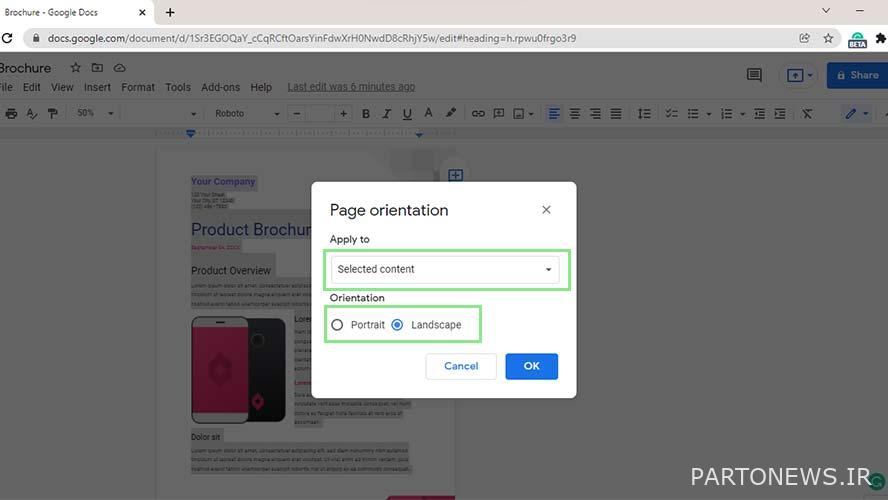Image resolution: width=888 pixels, height=500 pixels.
Task: Expand the insert image dropdown arrow
Action: (x=531, y=114)
